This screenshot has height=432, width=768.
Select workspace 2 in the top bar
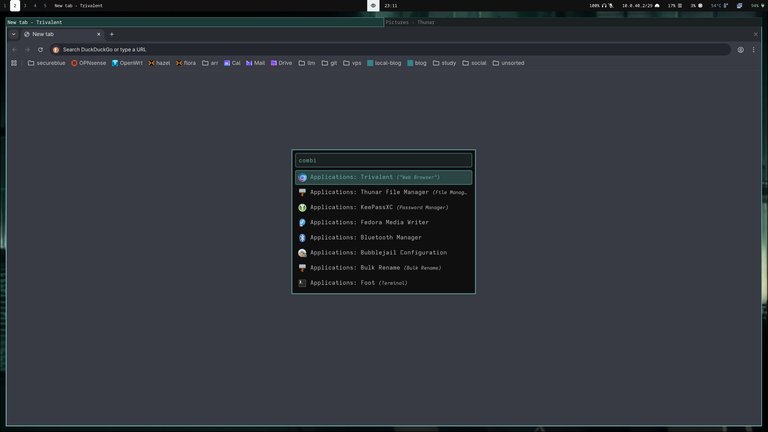[15, 6]
